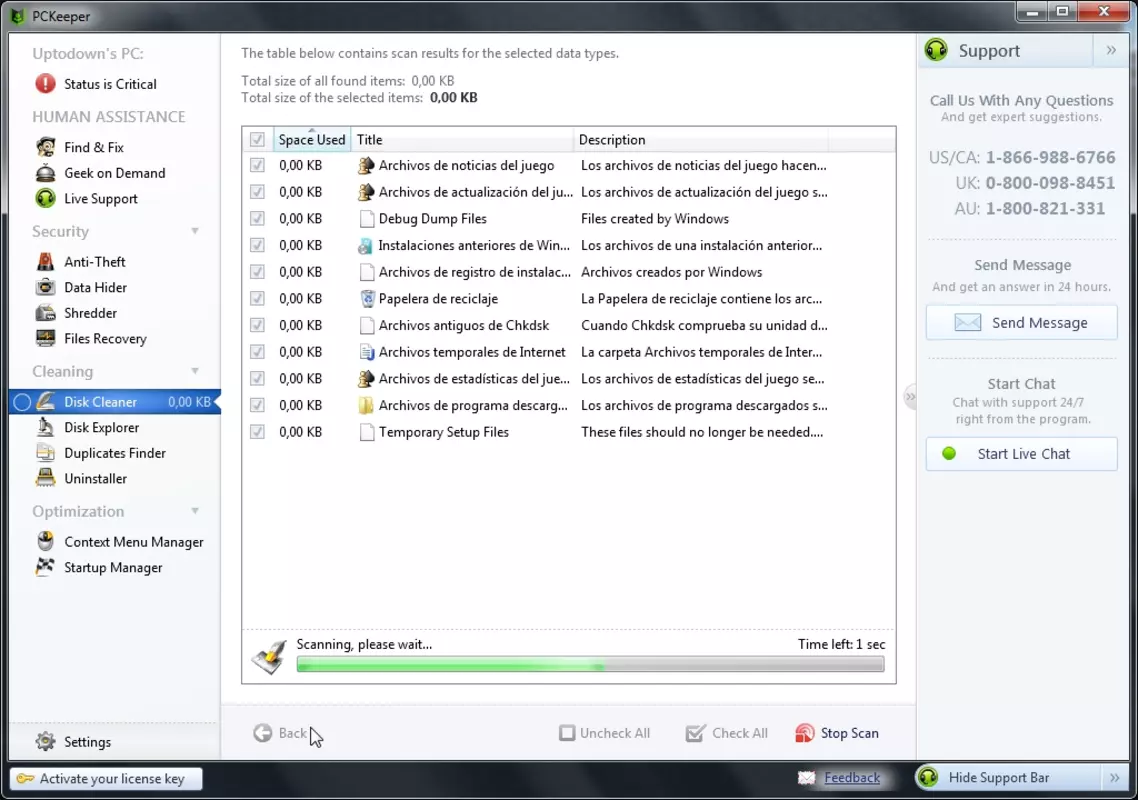Image resolution: width=1138 pixels, height=800 pixels.
Task: Uncheck Archivos de actualización del juego checkbox
Action: (257, 192)
